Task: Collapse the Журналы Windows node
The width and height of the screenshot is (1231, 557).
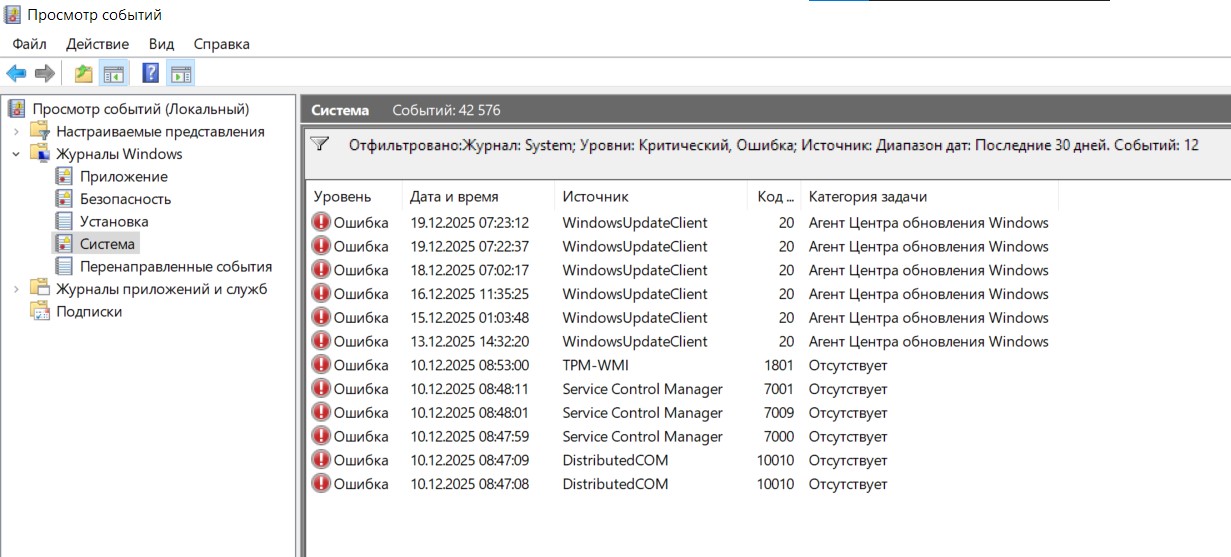Action: coord(16,154)
